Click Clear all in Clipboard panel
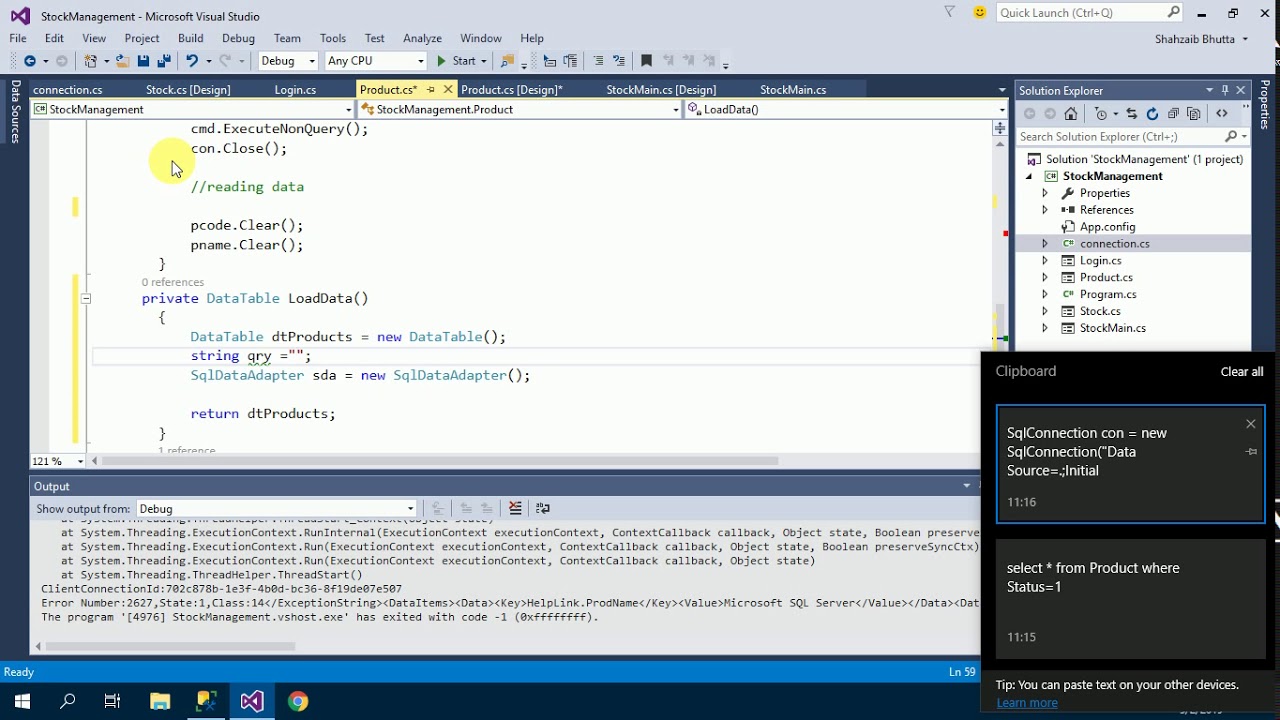1280x720 pixels. 1241,372
